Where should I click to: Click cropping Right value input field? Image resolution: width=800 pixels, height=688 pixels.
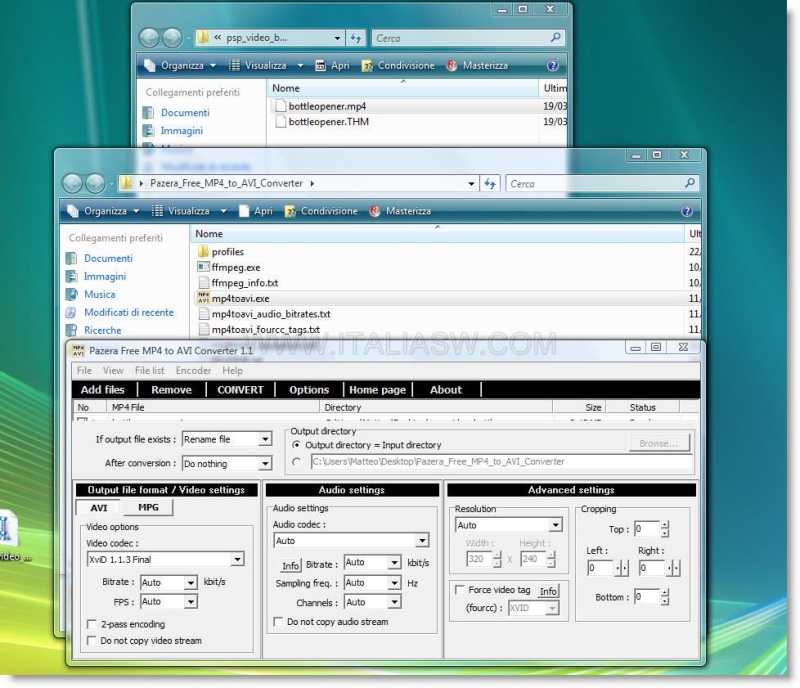[x=652, y=568]
